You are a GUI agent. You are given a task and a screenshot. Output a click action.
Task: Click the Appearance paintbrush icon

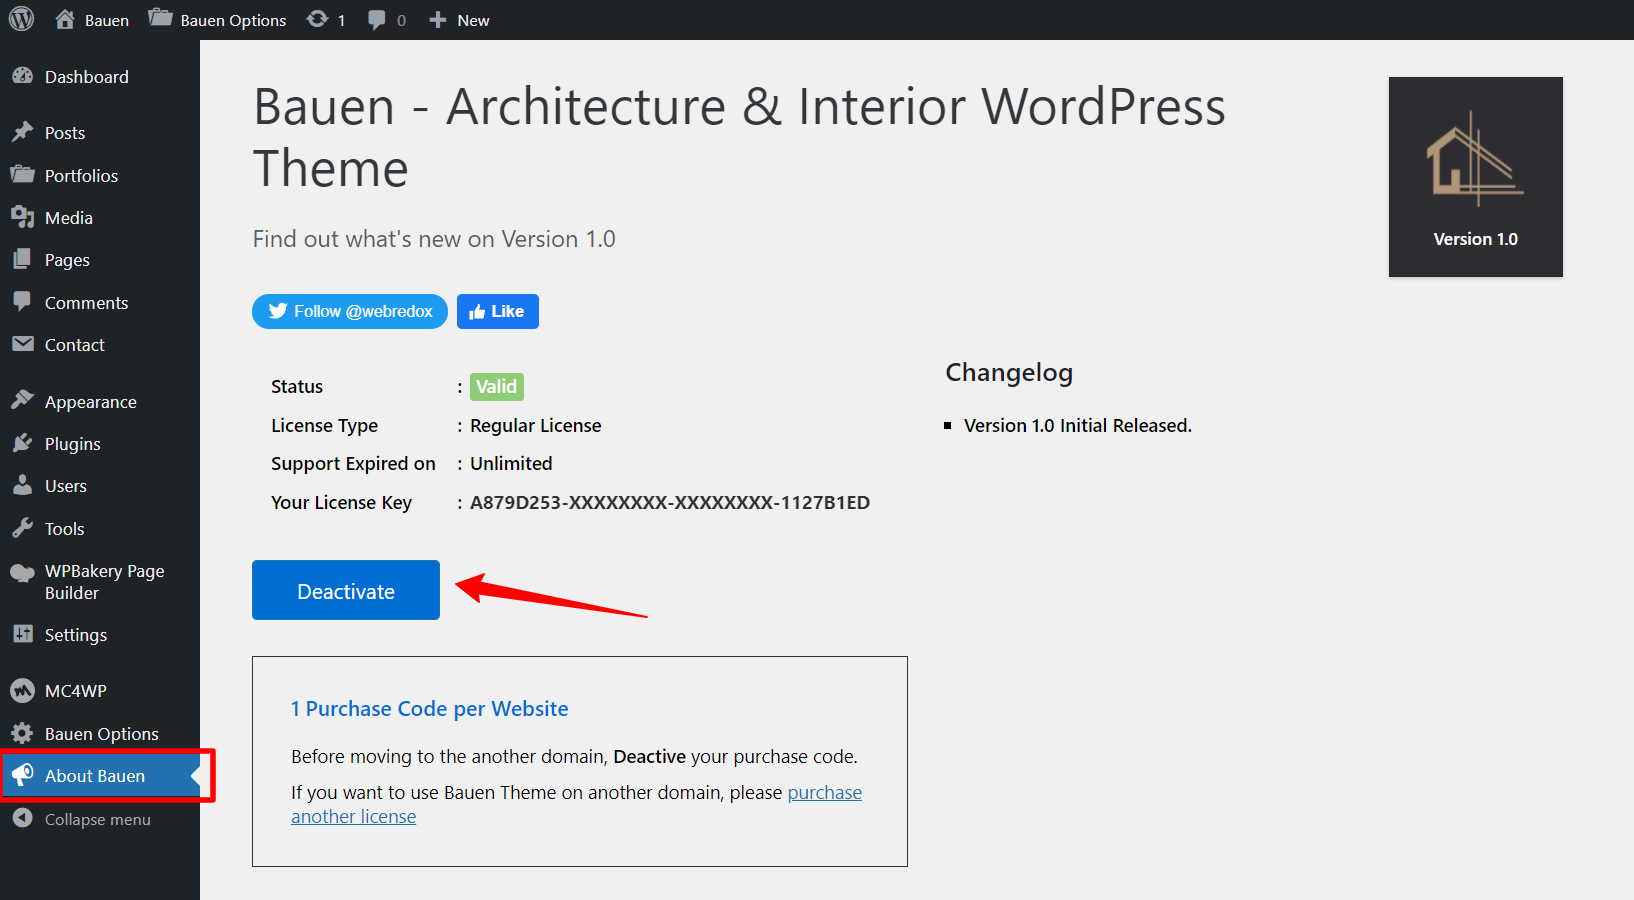(x=22, y=400)
